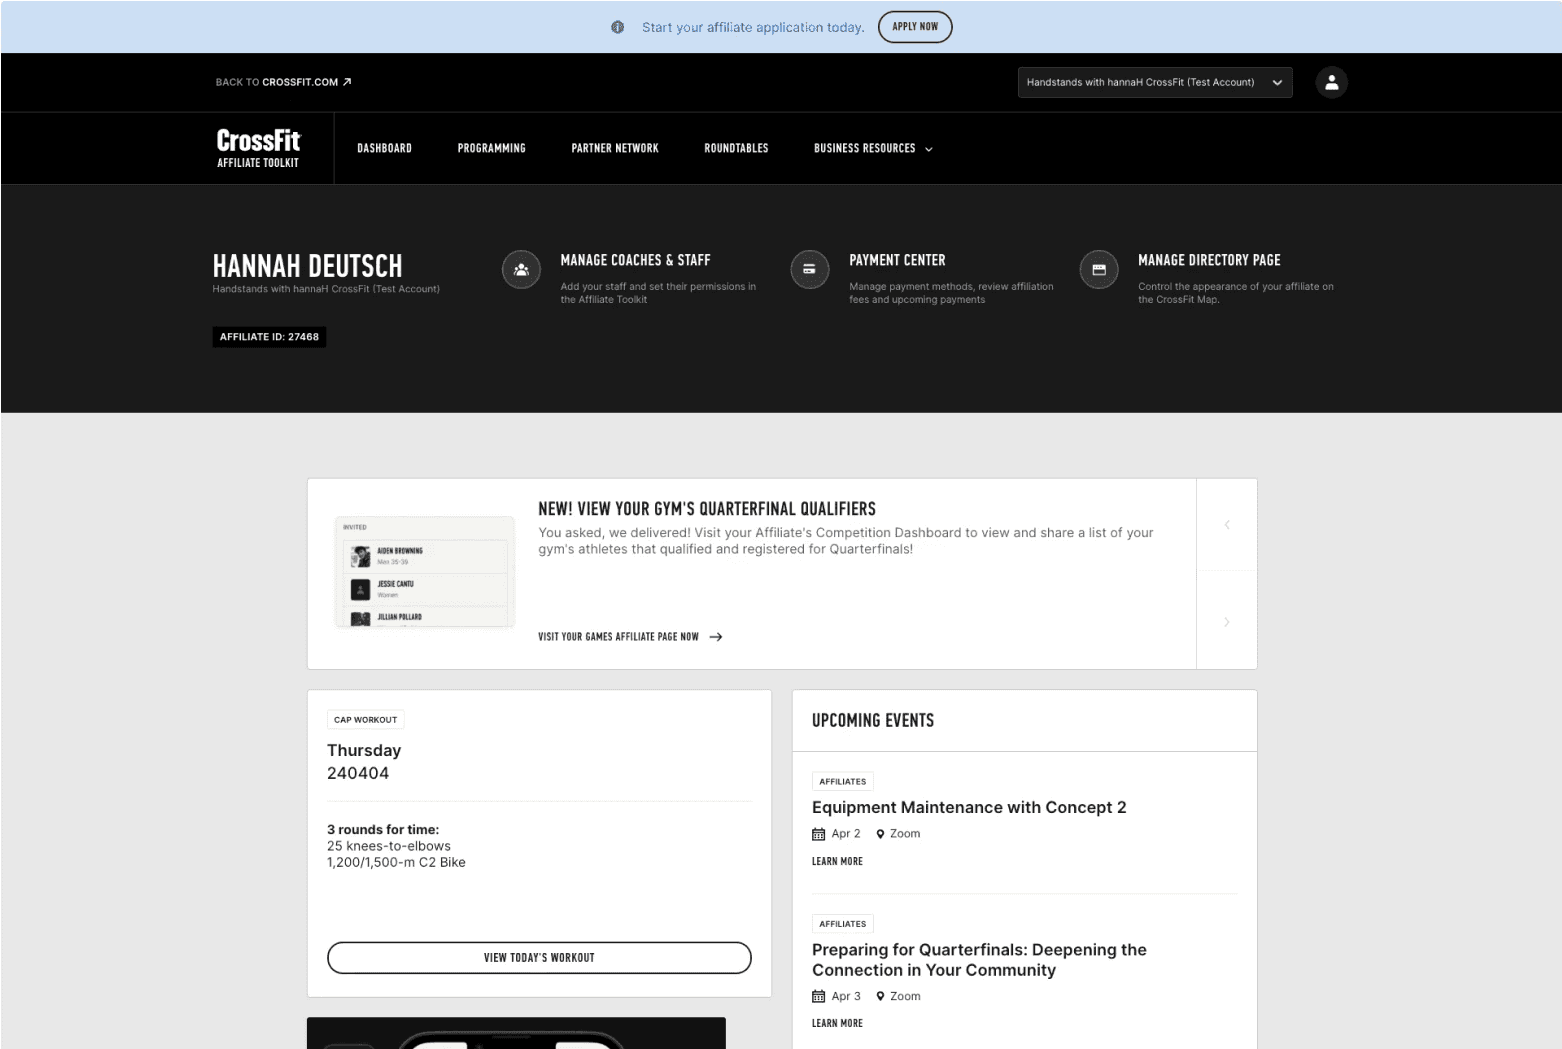Click the quarterfinal qualifiers preview thumbnail
Viewport: 1562px width, 1049px height.
tap(425, 572)
